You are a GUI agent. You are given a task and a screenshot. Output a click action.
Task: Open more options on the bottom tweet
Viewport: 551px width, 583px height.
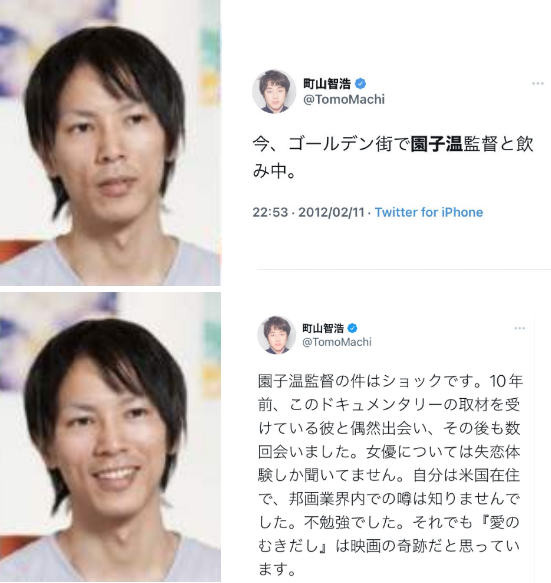(x=519, y=328)
